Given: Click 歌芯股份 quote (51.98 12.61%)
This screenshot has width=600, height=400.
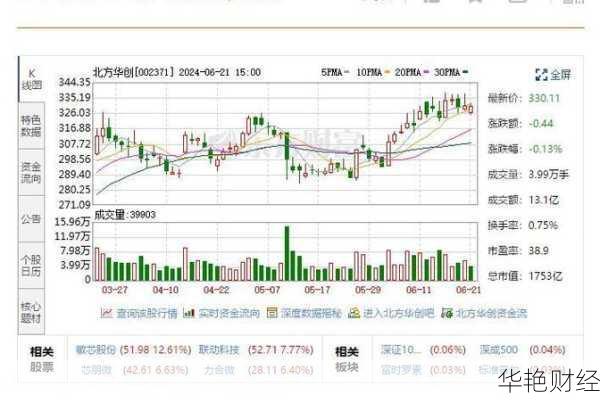Looking at the screenshot, I should point(155,350).
